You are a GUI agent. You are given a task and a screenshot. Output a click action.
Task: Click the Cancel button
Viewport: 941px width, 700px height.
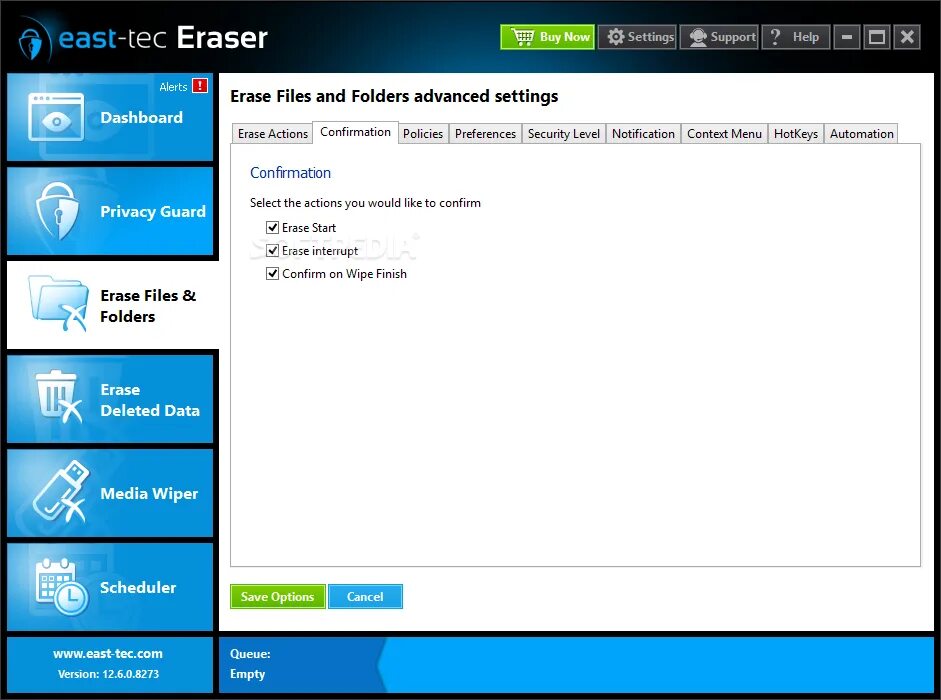[365, 597]
